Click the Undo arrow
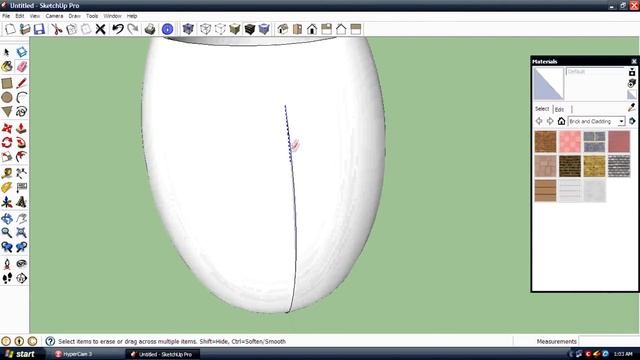The height and width of the screenshot is (360, 640). [118, 29]
